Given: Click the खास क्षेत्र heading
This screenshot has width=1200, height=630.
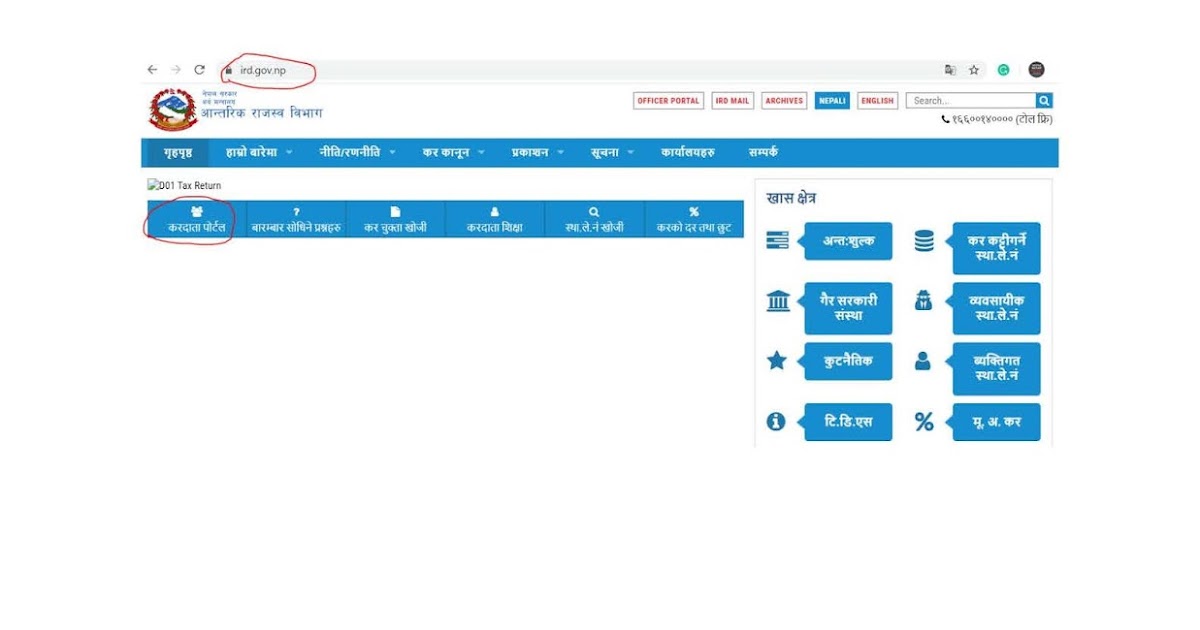Looking at the screenshot, I should click(x=792, y=198).
